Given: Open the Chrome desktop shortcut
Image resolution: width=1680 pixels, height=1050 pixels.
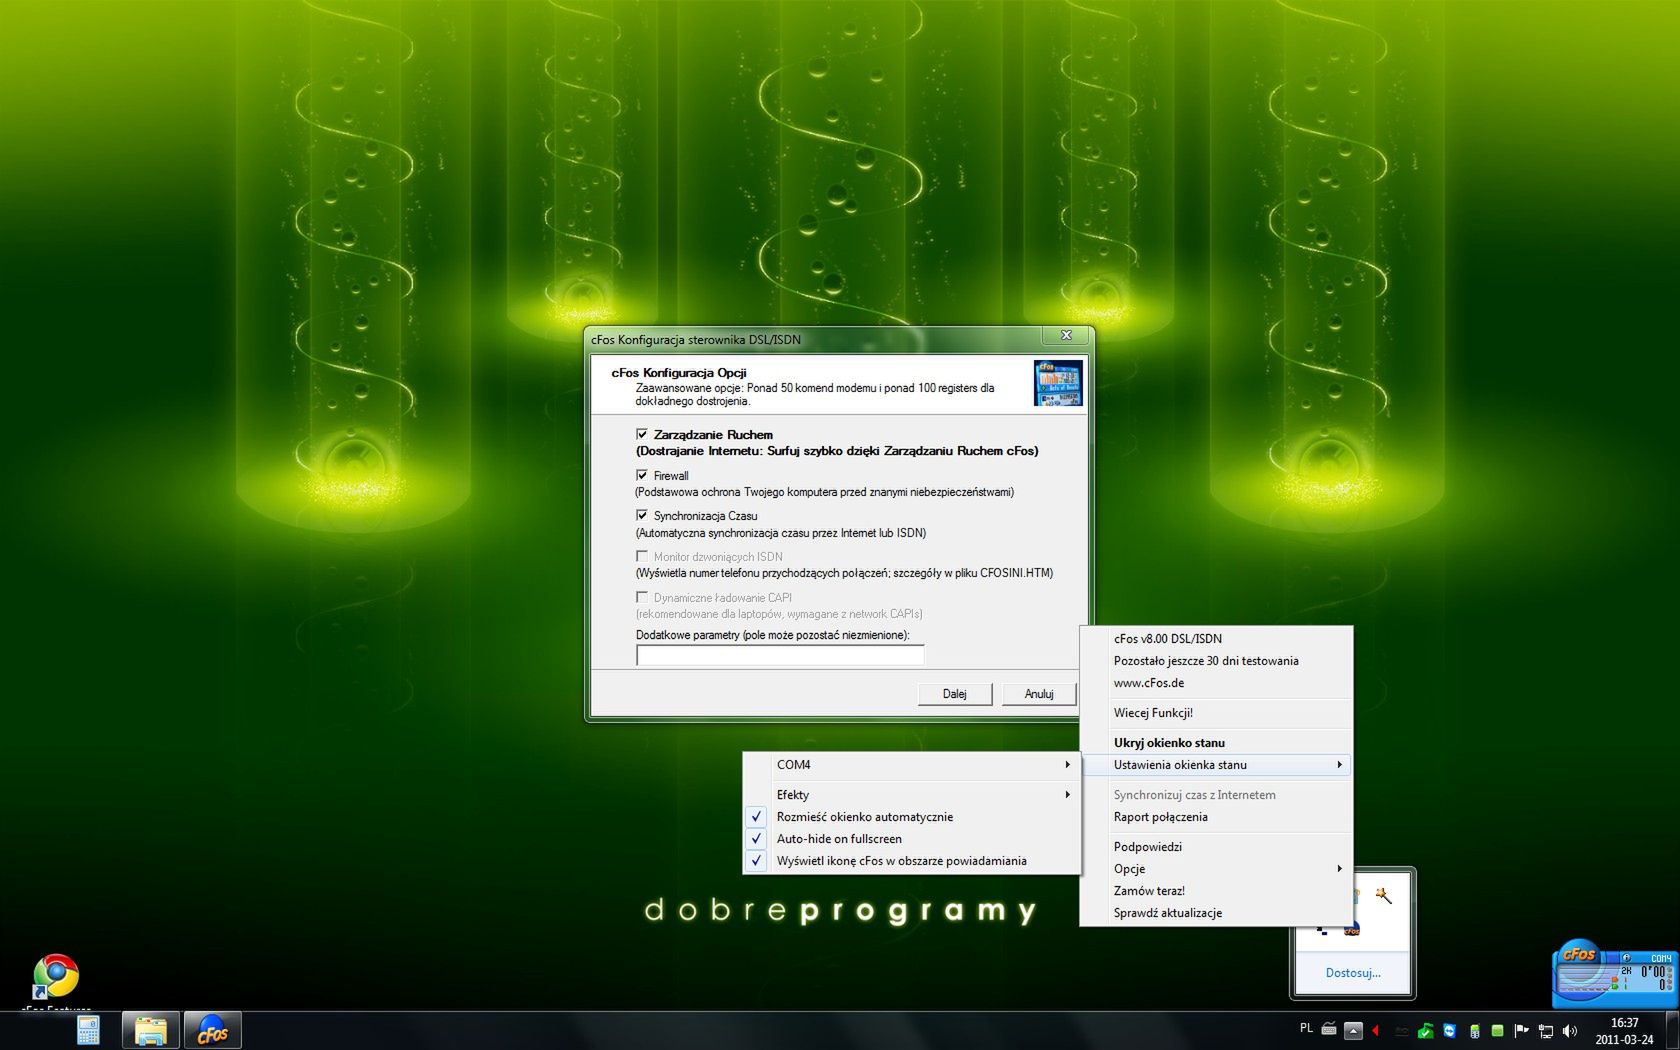Looking at the screenshot, I should coord(56,977).
